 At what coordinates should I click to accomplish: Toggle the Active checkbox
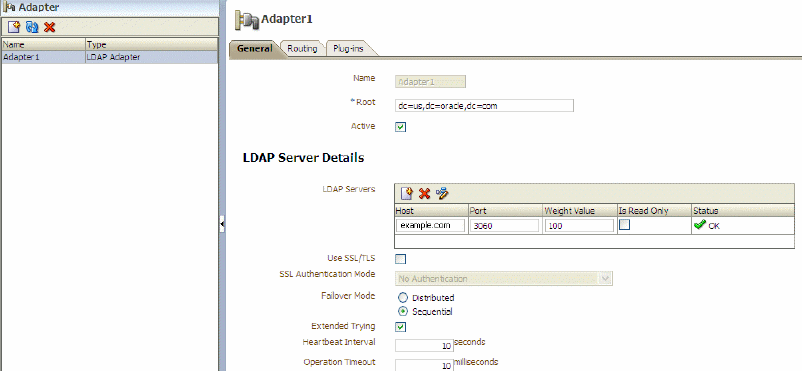click(401, 127)
